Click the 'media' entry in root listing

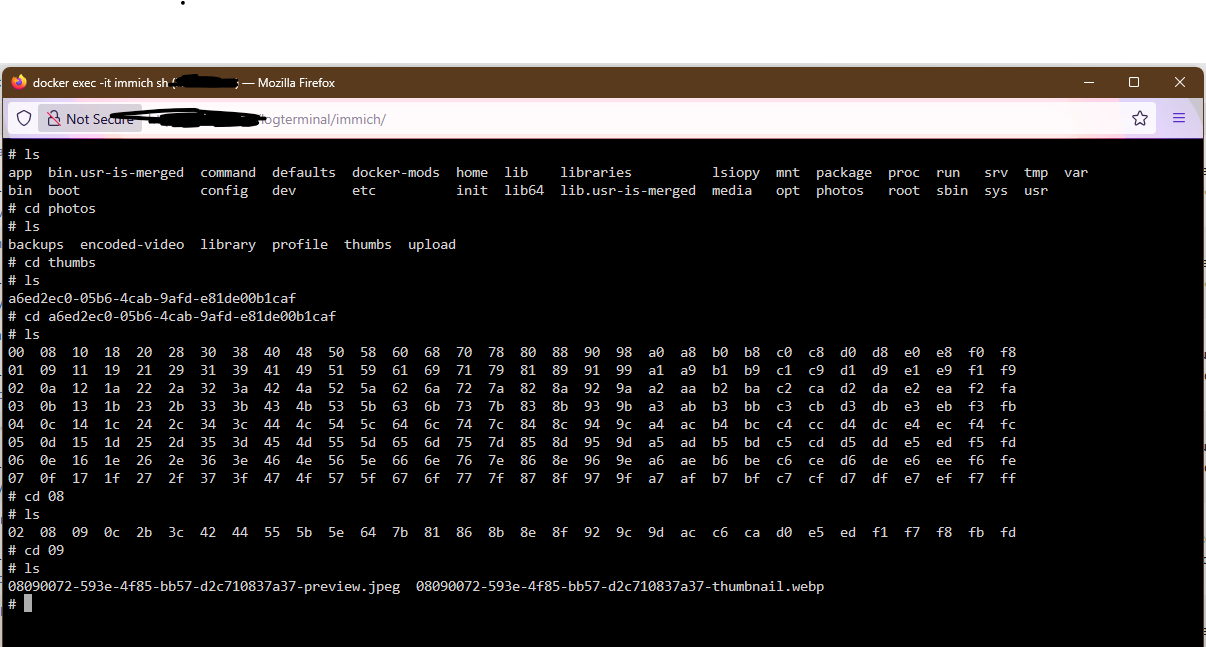[x=732, y=191]
